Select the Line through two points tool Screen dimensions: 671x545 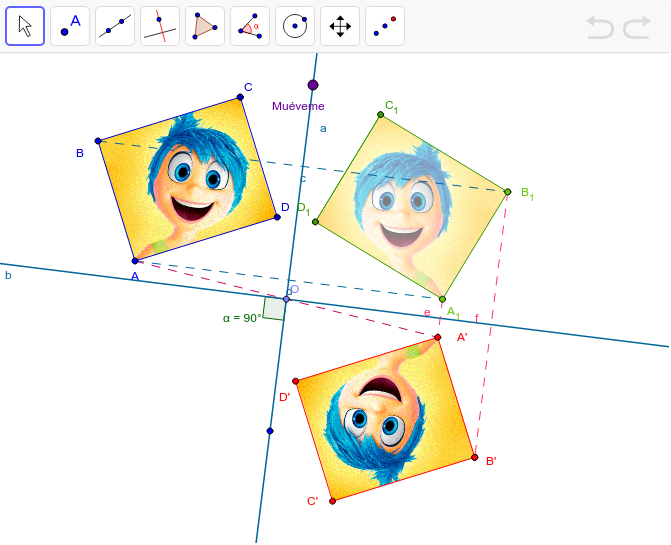tap(115, 26)
